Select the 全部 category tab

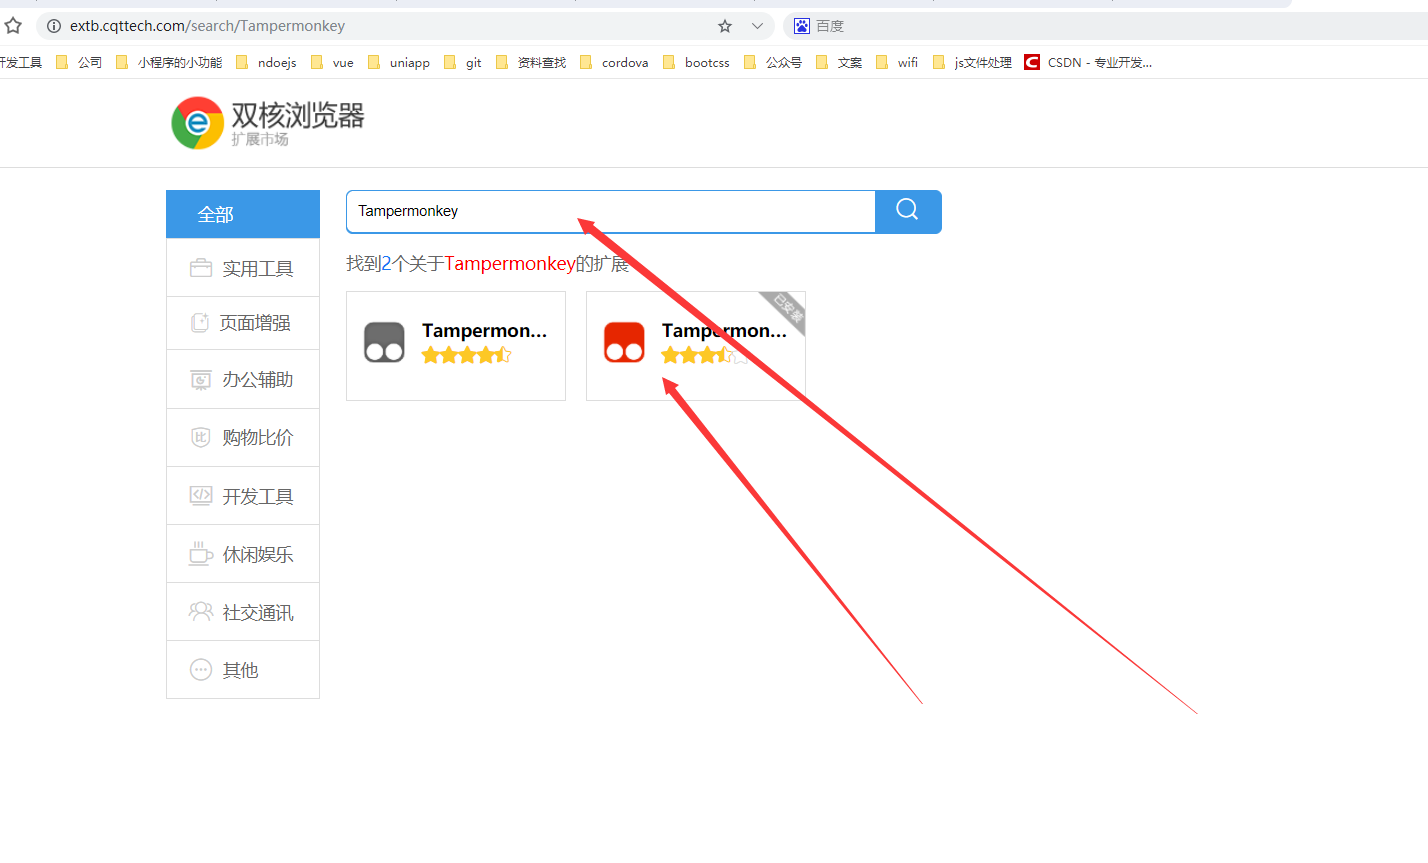(243, 214)
